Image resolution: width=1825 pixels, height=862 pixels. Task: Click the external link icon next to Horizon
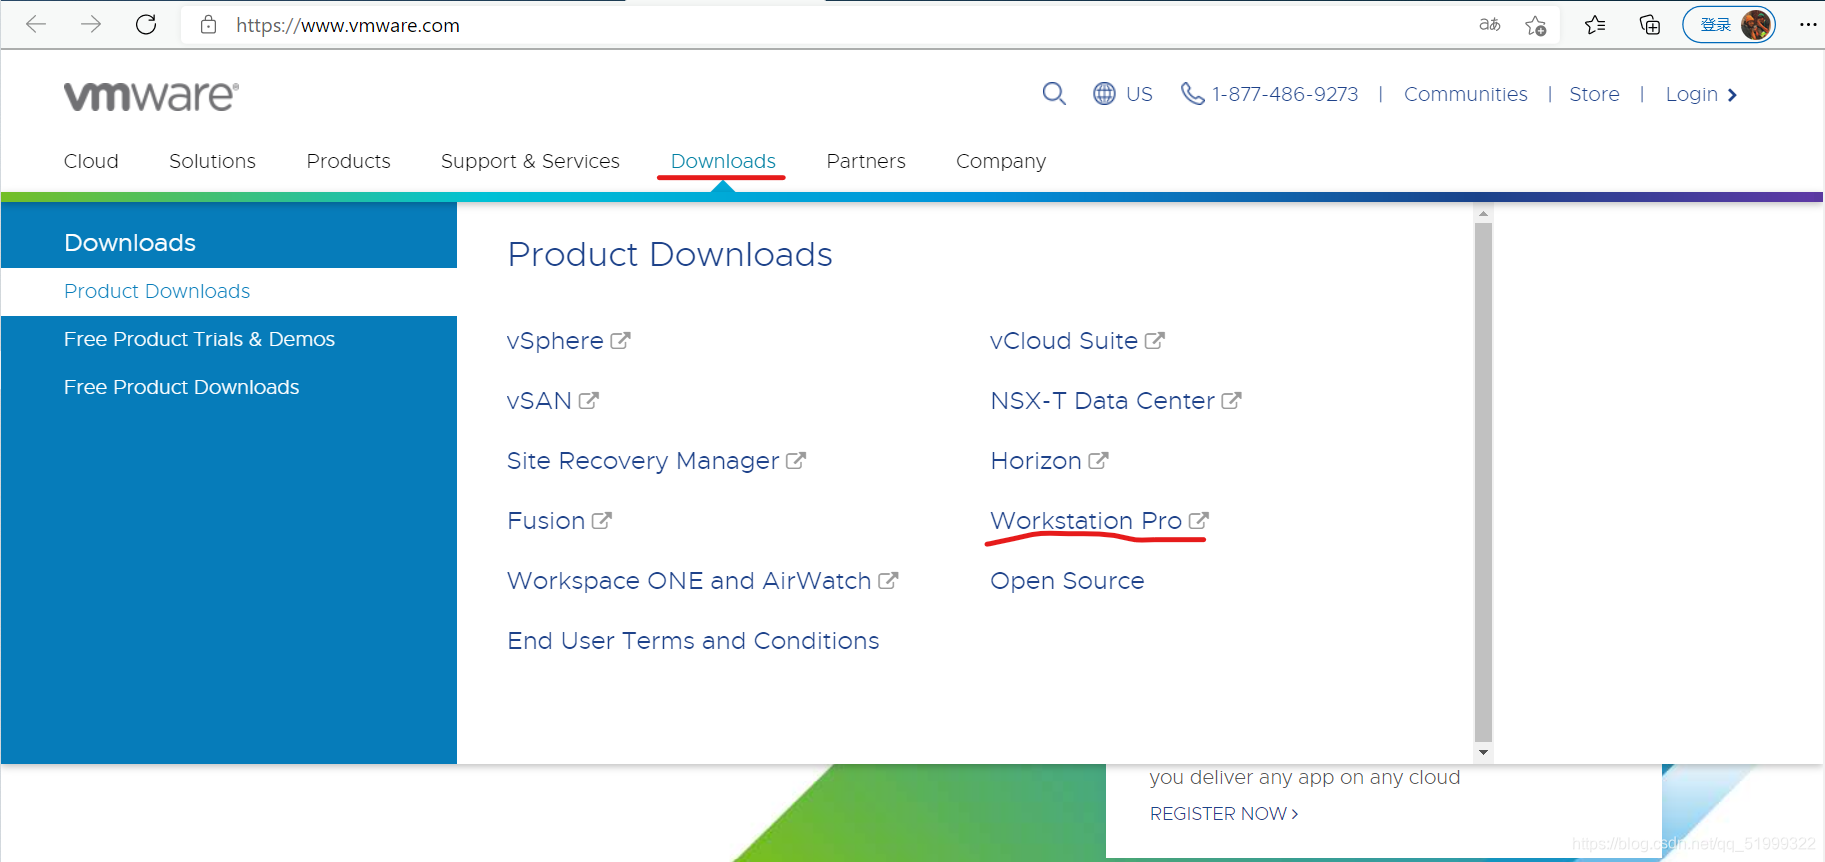tap(1098, 460)
